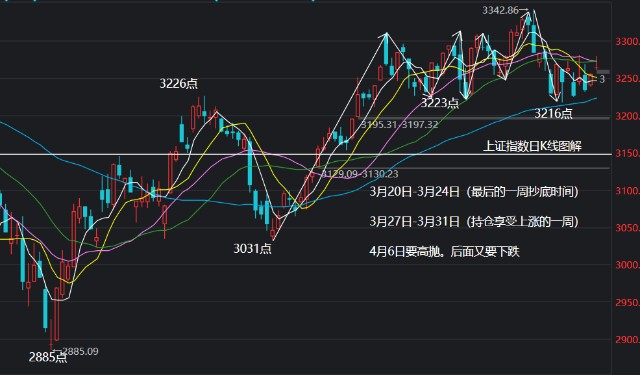
Task: Click the 3223点 annotation text
Action: (440, 103)
